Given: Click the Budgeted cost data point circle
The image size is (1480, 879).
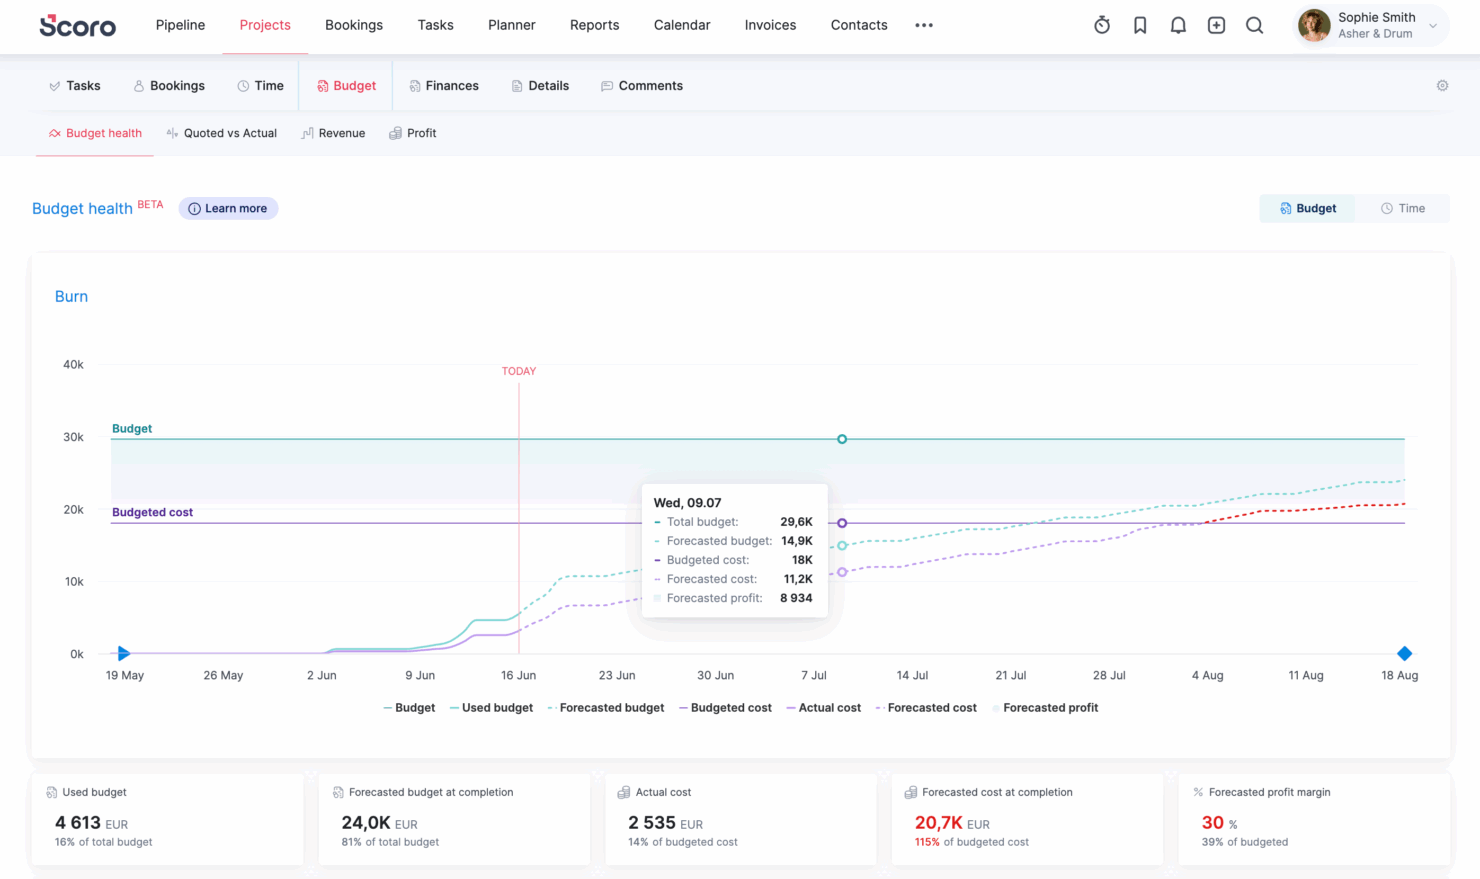Looking at the screenshot, I should pos(842,523).
